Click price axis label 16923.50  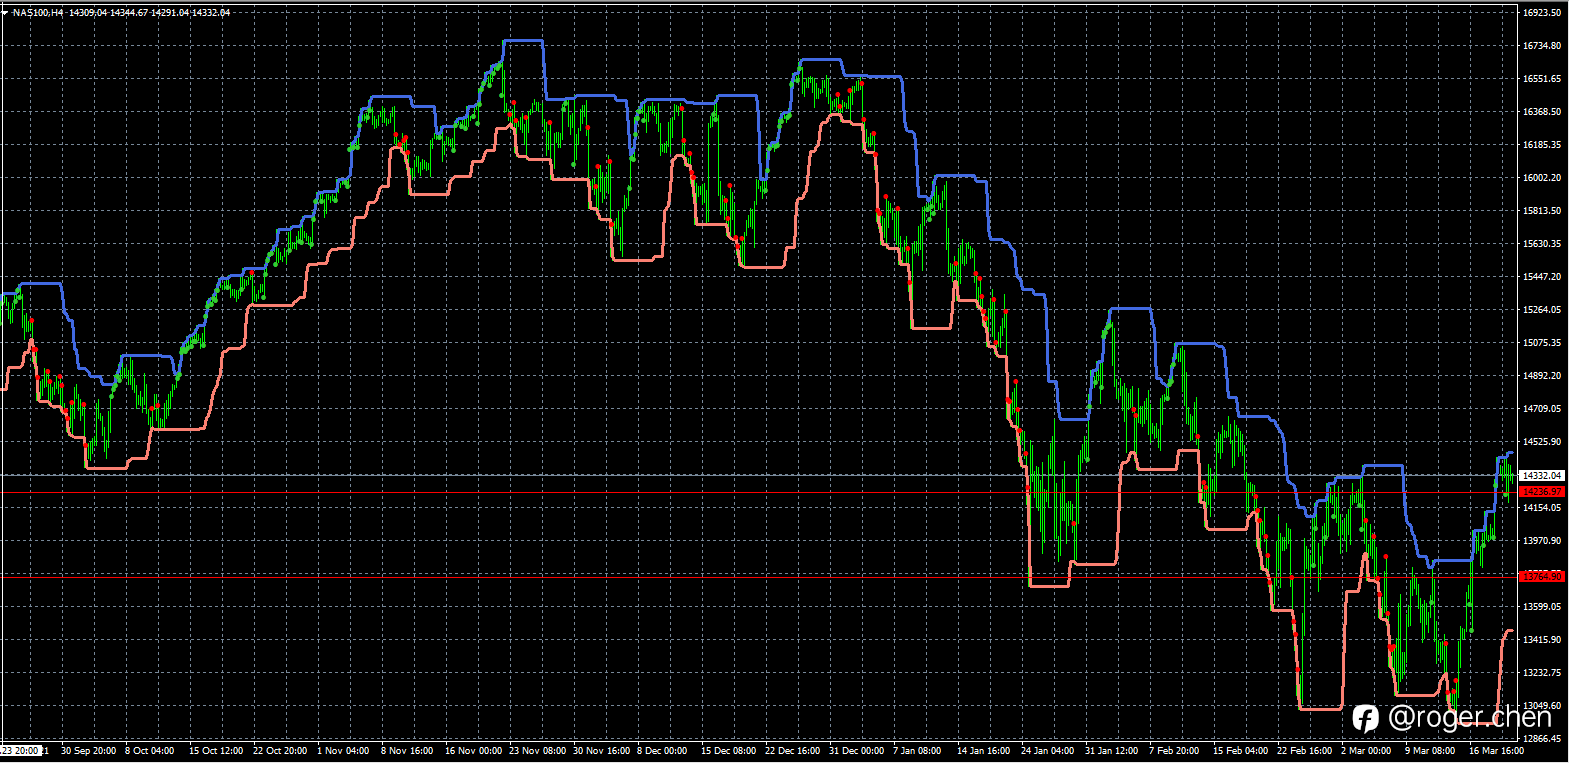pos(1542,13)
